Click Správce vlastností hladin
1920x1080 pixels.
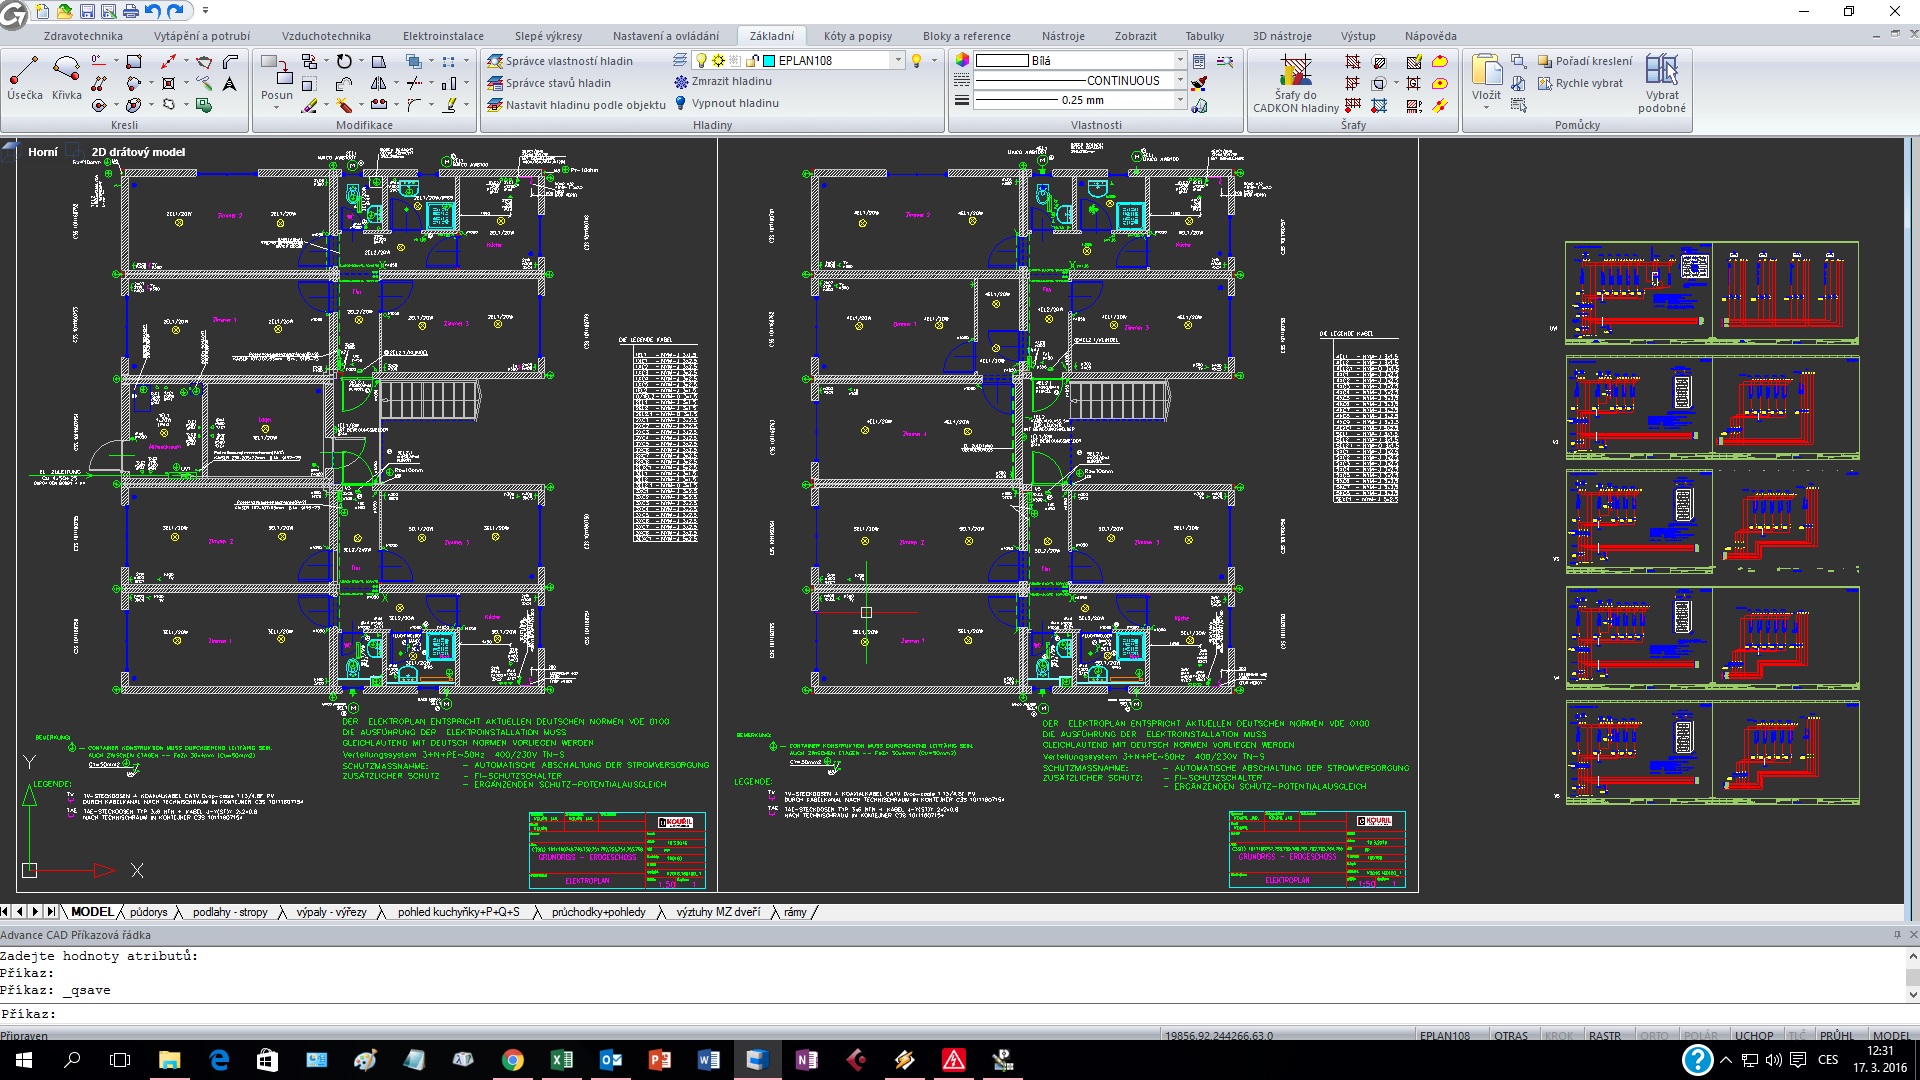(560, 61)
